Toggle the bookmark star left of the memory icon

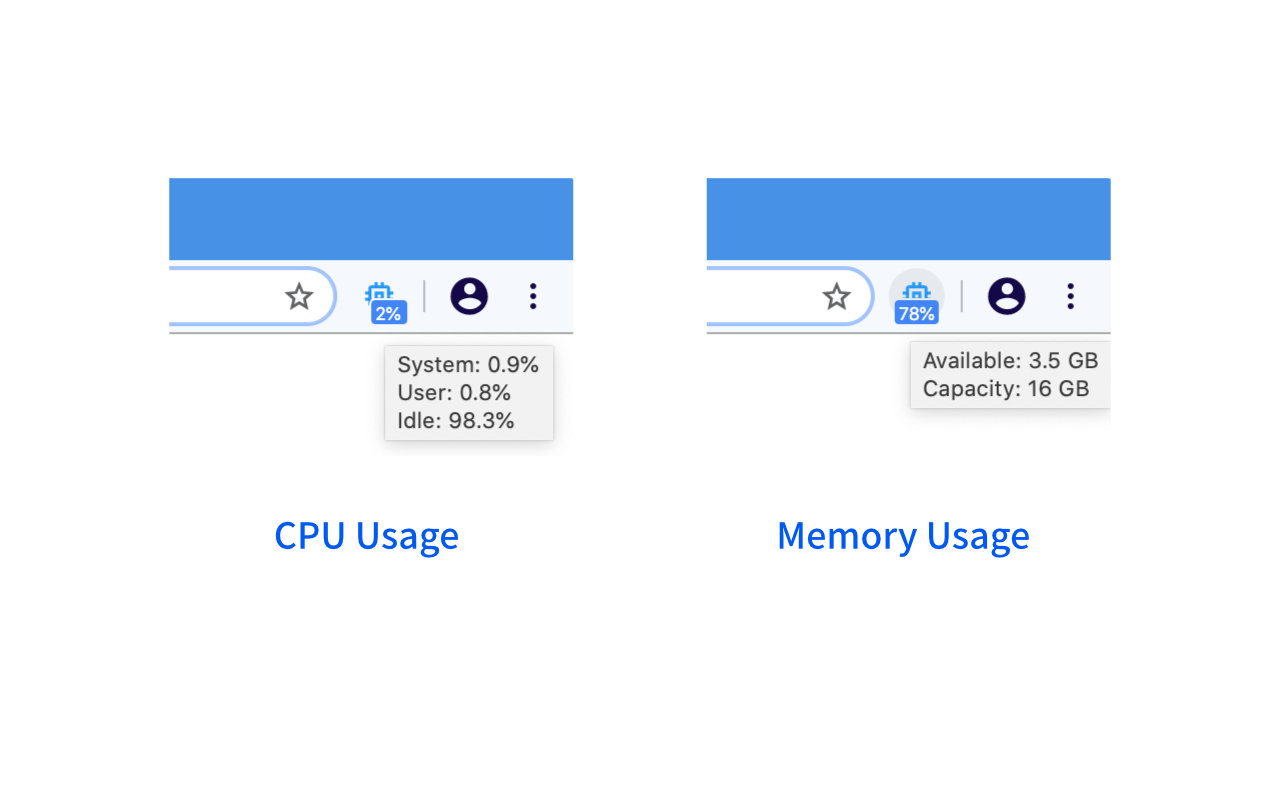coord(837,296)
